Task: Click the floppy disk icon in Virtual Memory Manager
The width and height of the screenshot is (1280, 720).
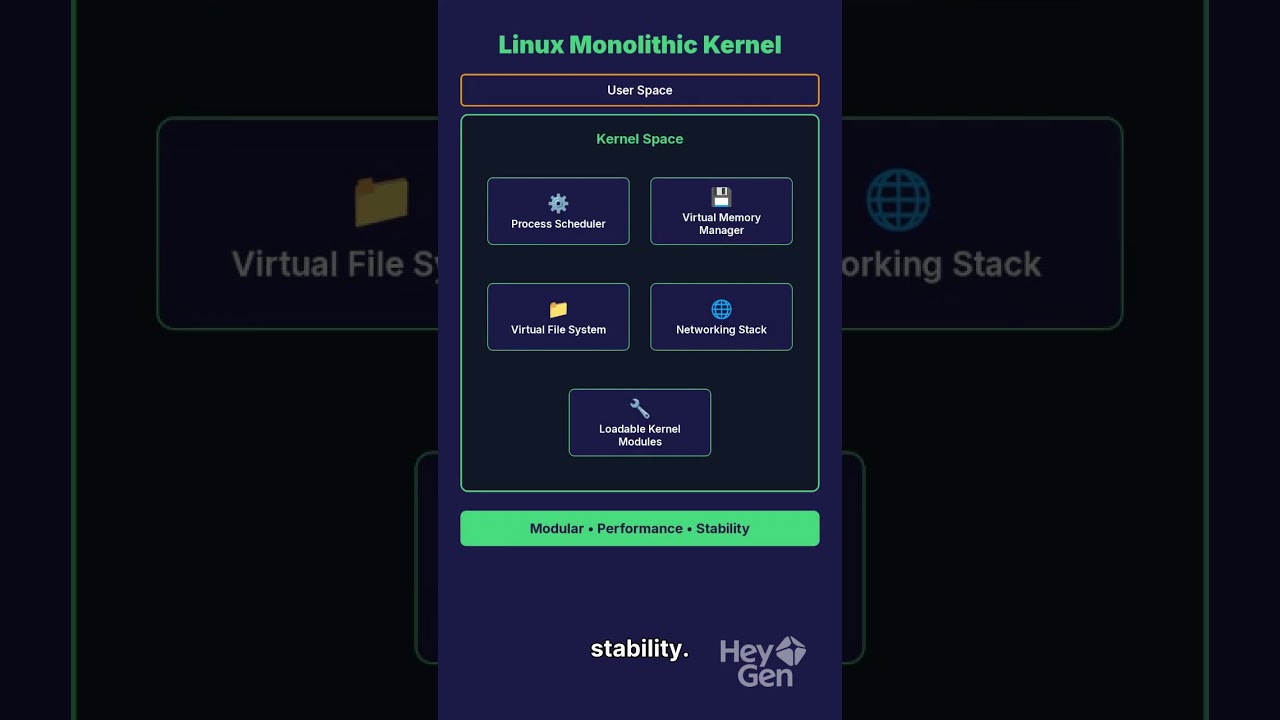Action: point(721,197)
